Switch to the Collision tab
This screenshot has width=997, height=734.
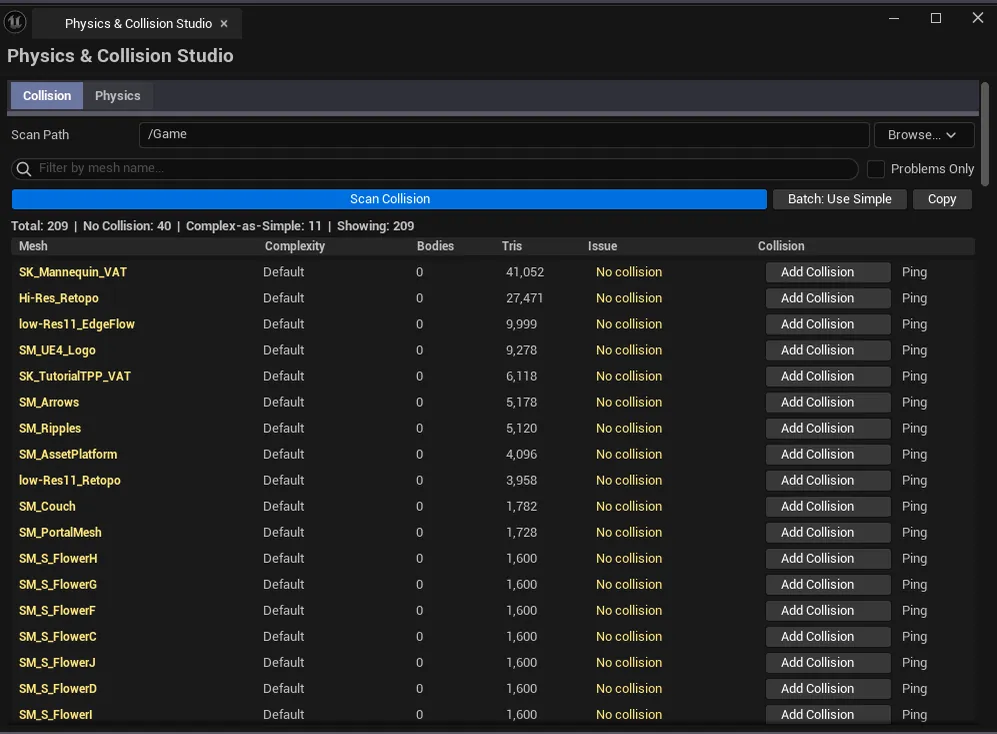[47, 95]
